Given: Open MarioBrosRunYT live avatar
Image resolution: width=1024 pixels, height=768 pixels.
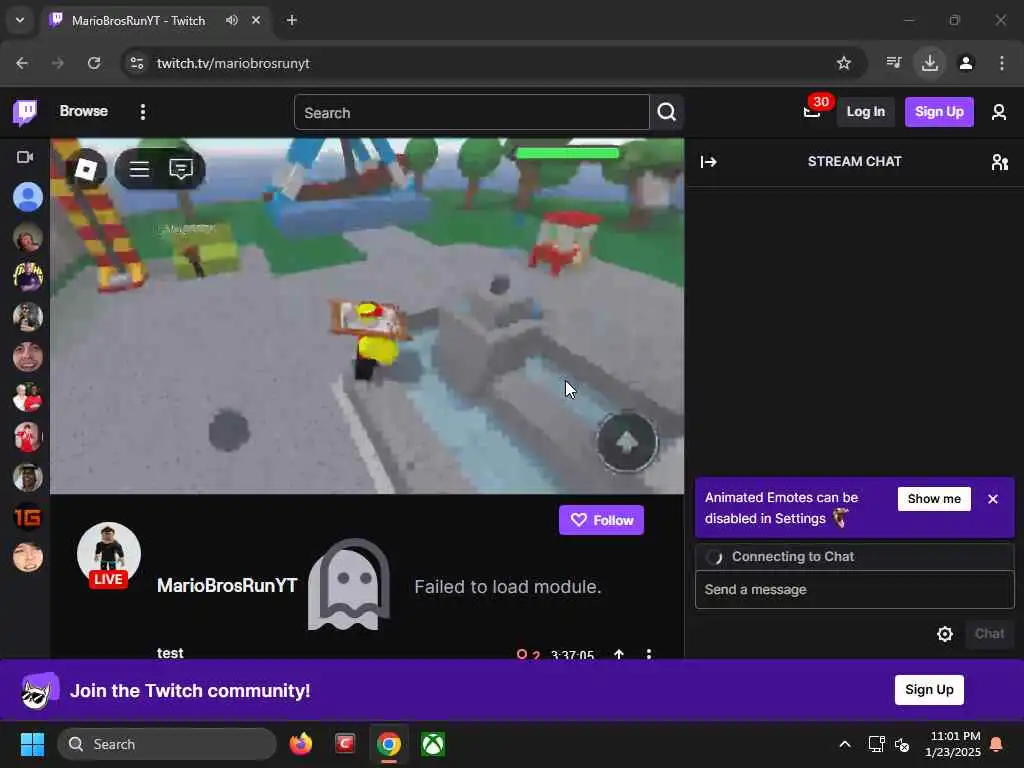Looking at the screenshot, I should pos(108,555).
